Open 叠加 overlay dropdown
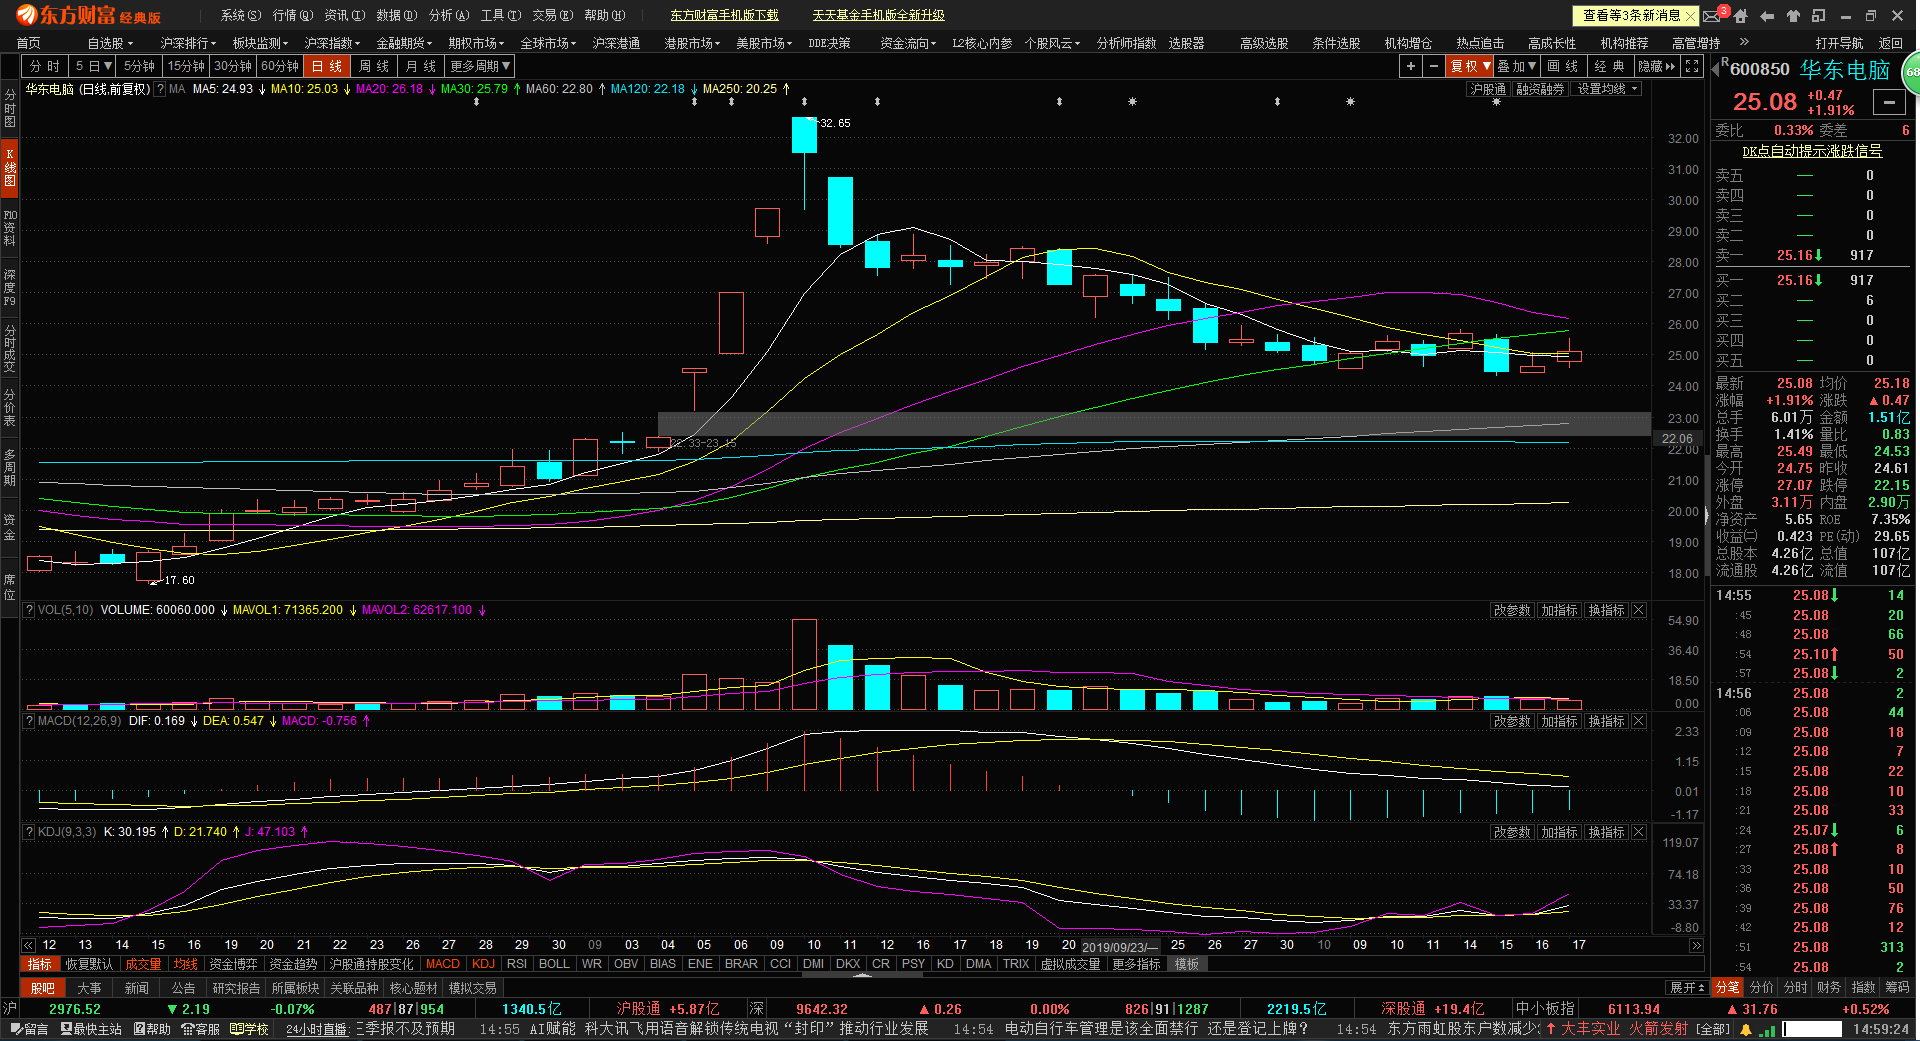This screenshot has height=1041, width=1920. click(x=1517, y=66)
